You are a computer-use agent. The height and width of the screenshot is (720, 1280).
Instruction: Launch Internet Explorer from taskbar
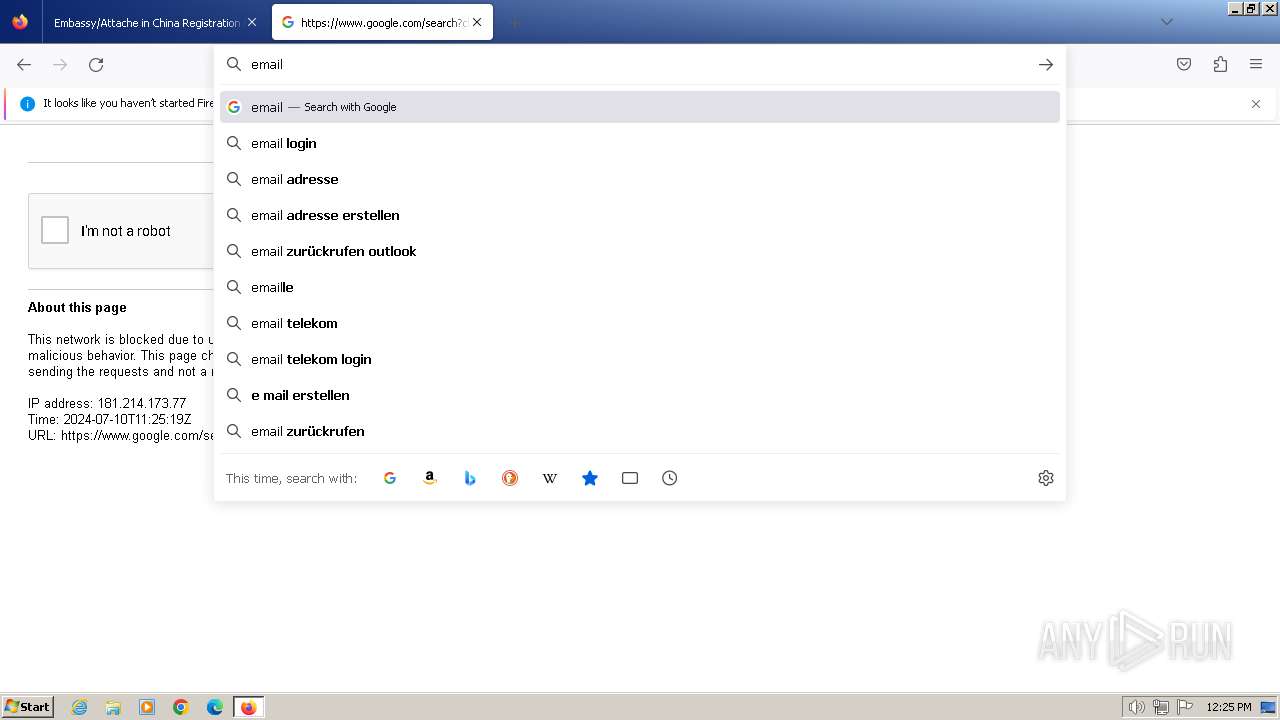80,707
